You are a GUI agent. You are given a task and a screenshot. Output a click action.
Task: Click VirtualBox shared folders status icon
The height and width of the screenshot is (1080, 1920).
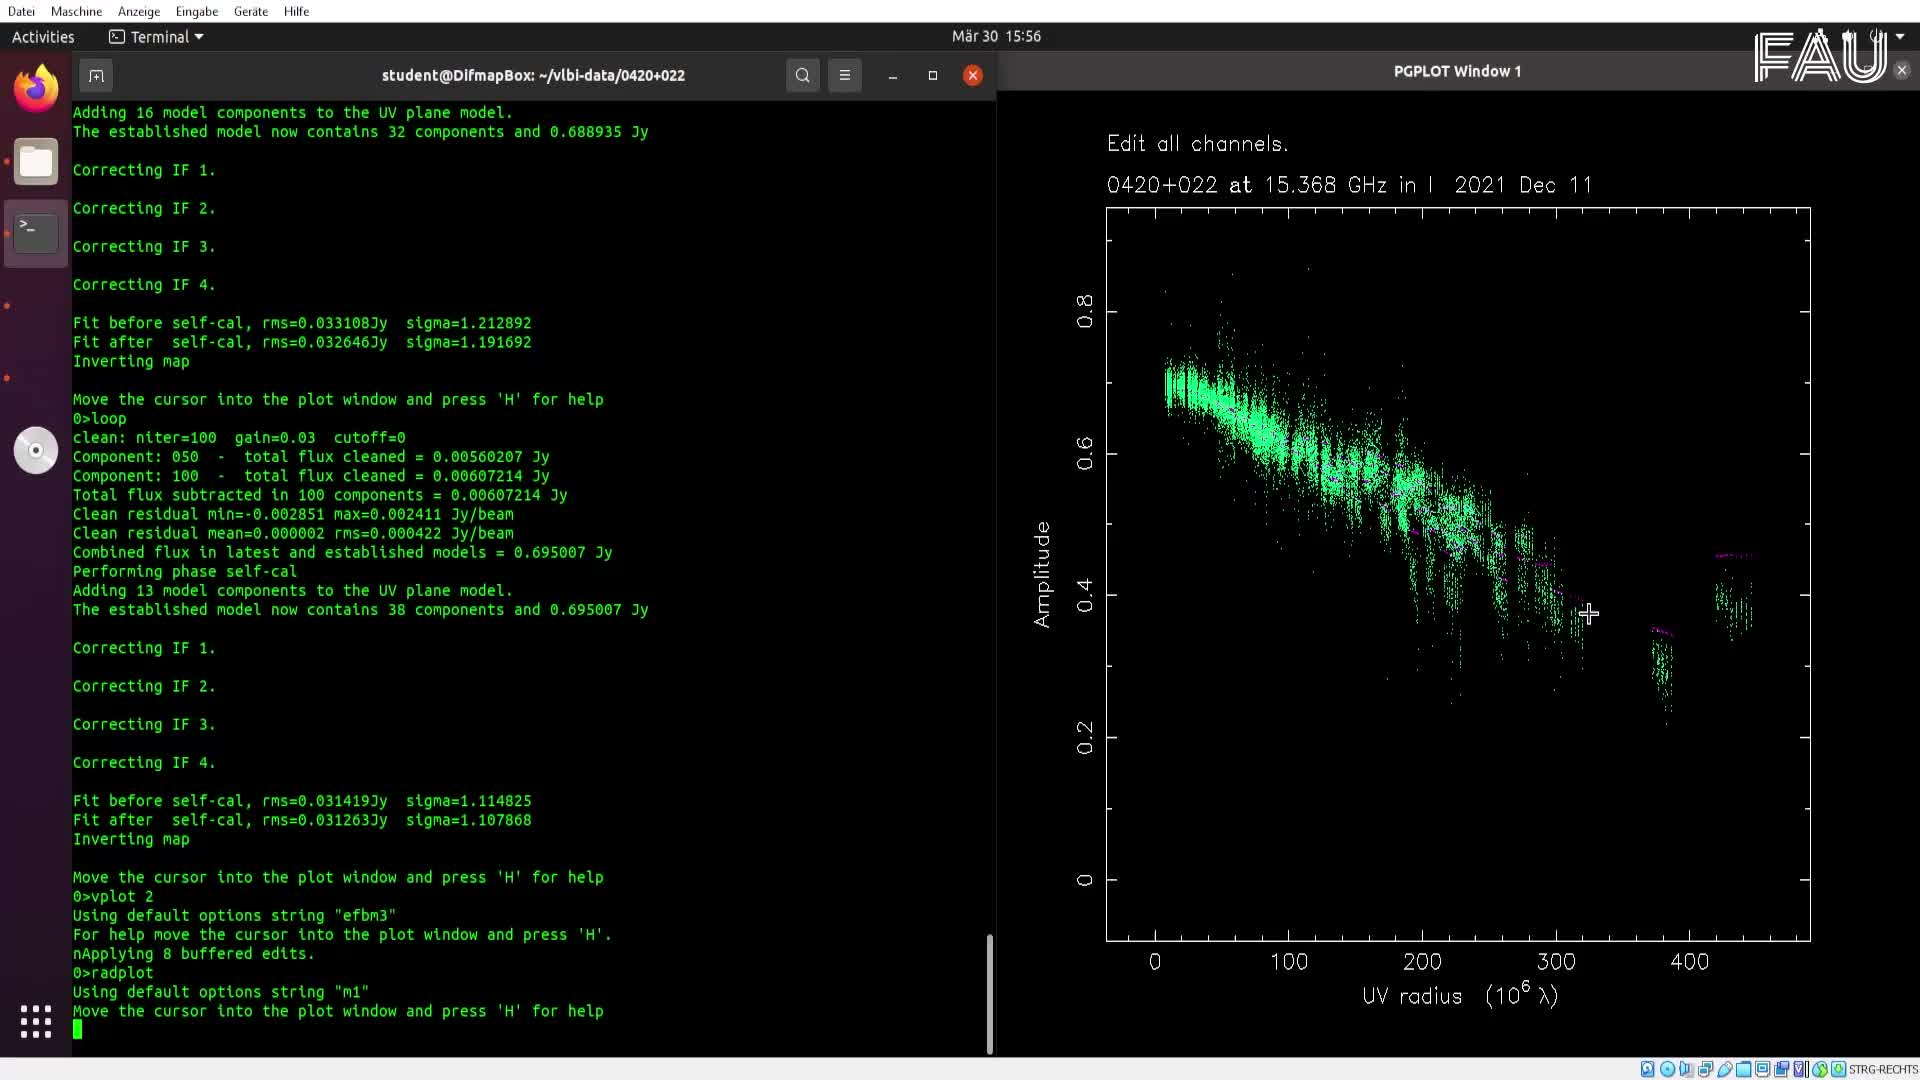click(x=1744, y=1069)
